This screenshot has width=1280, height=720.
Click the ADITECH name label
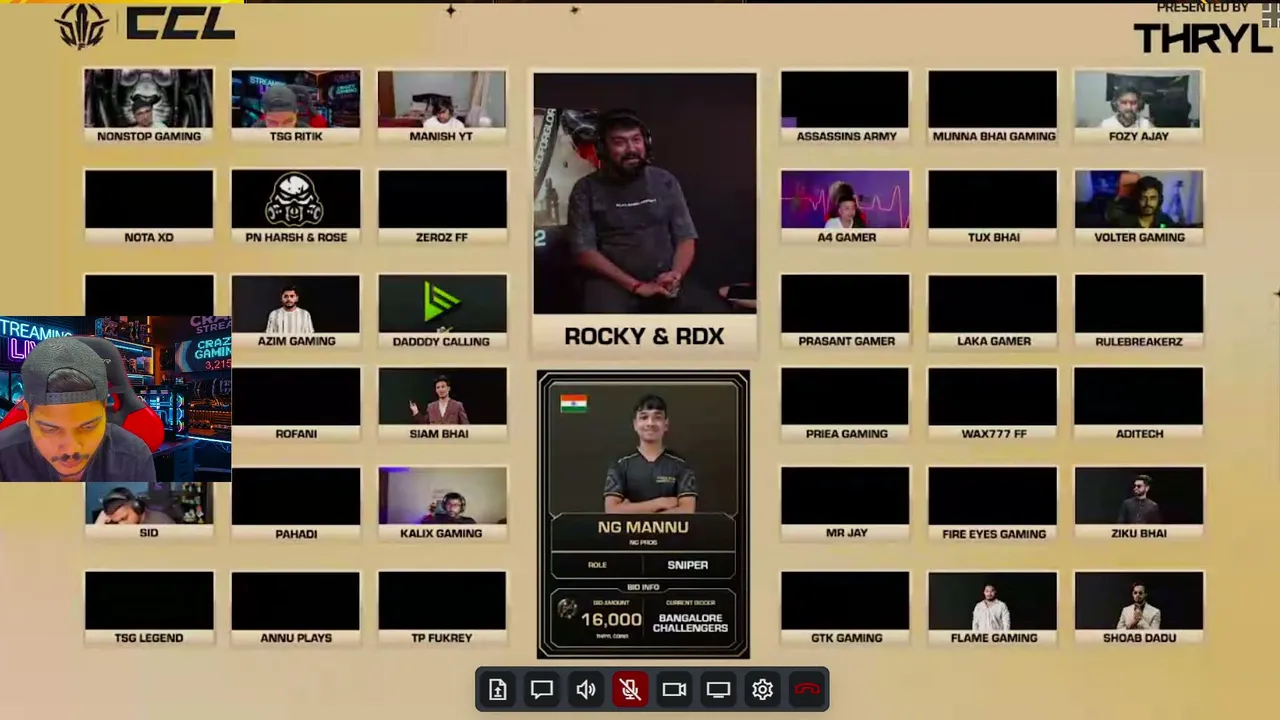(1139, 433)
